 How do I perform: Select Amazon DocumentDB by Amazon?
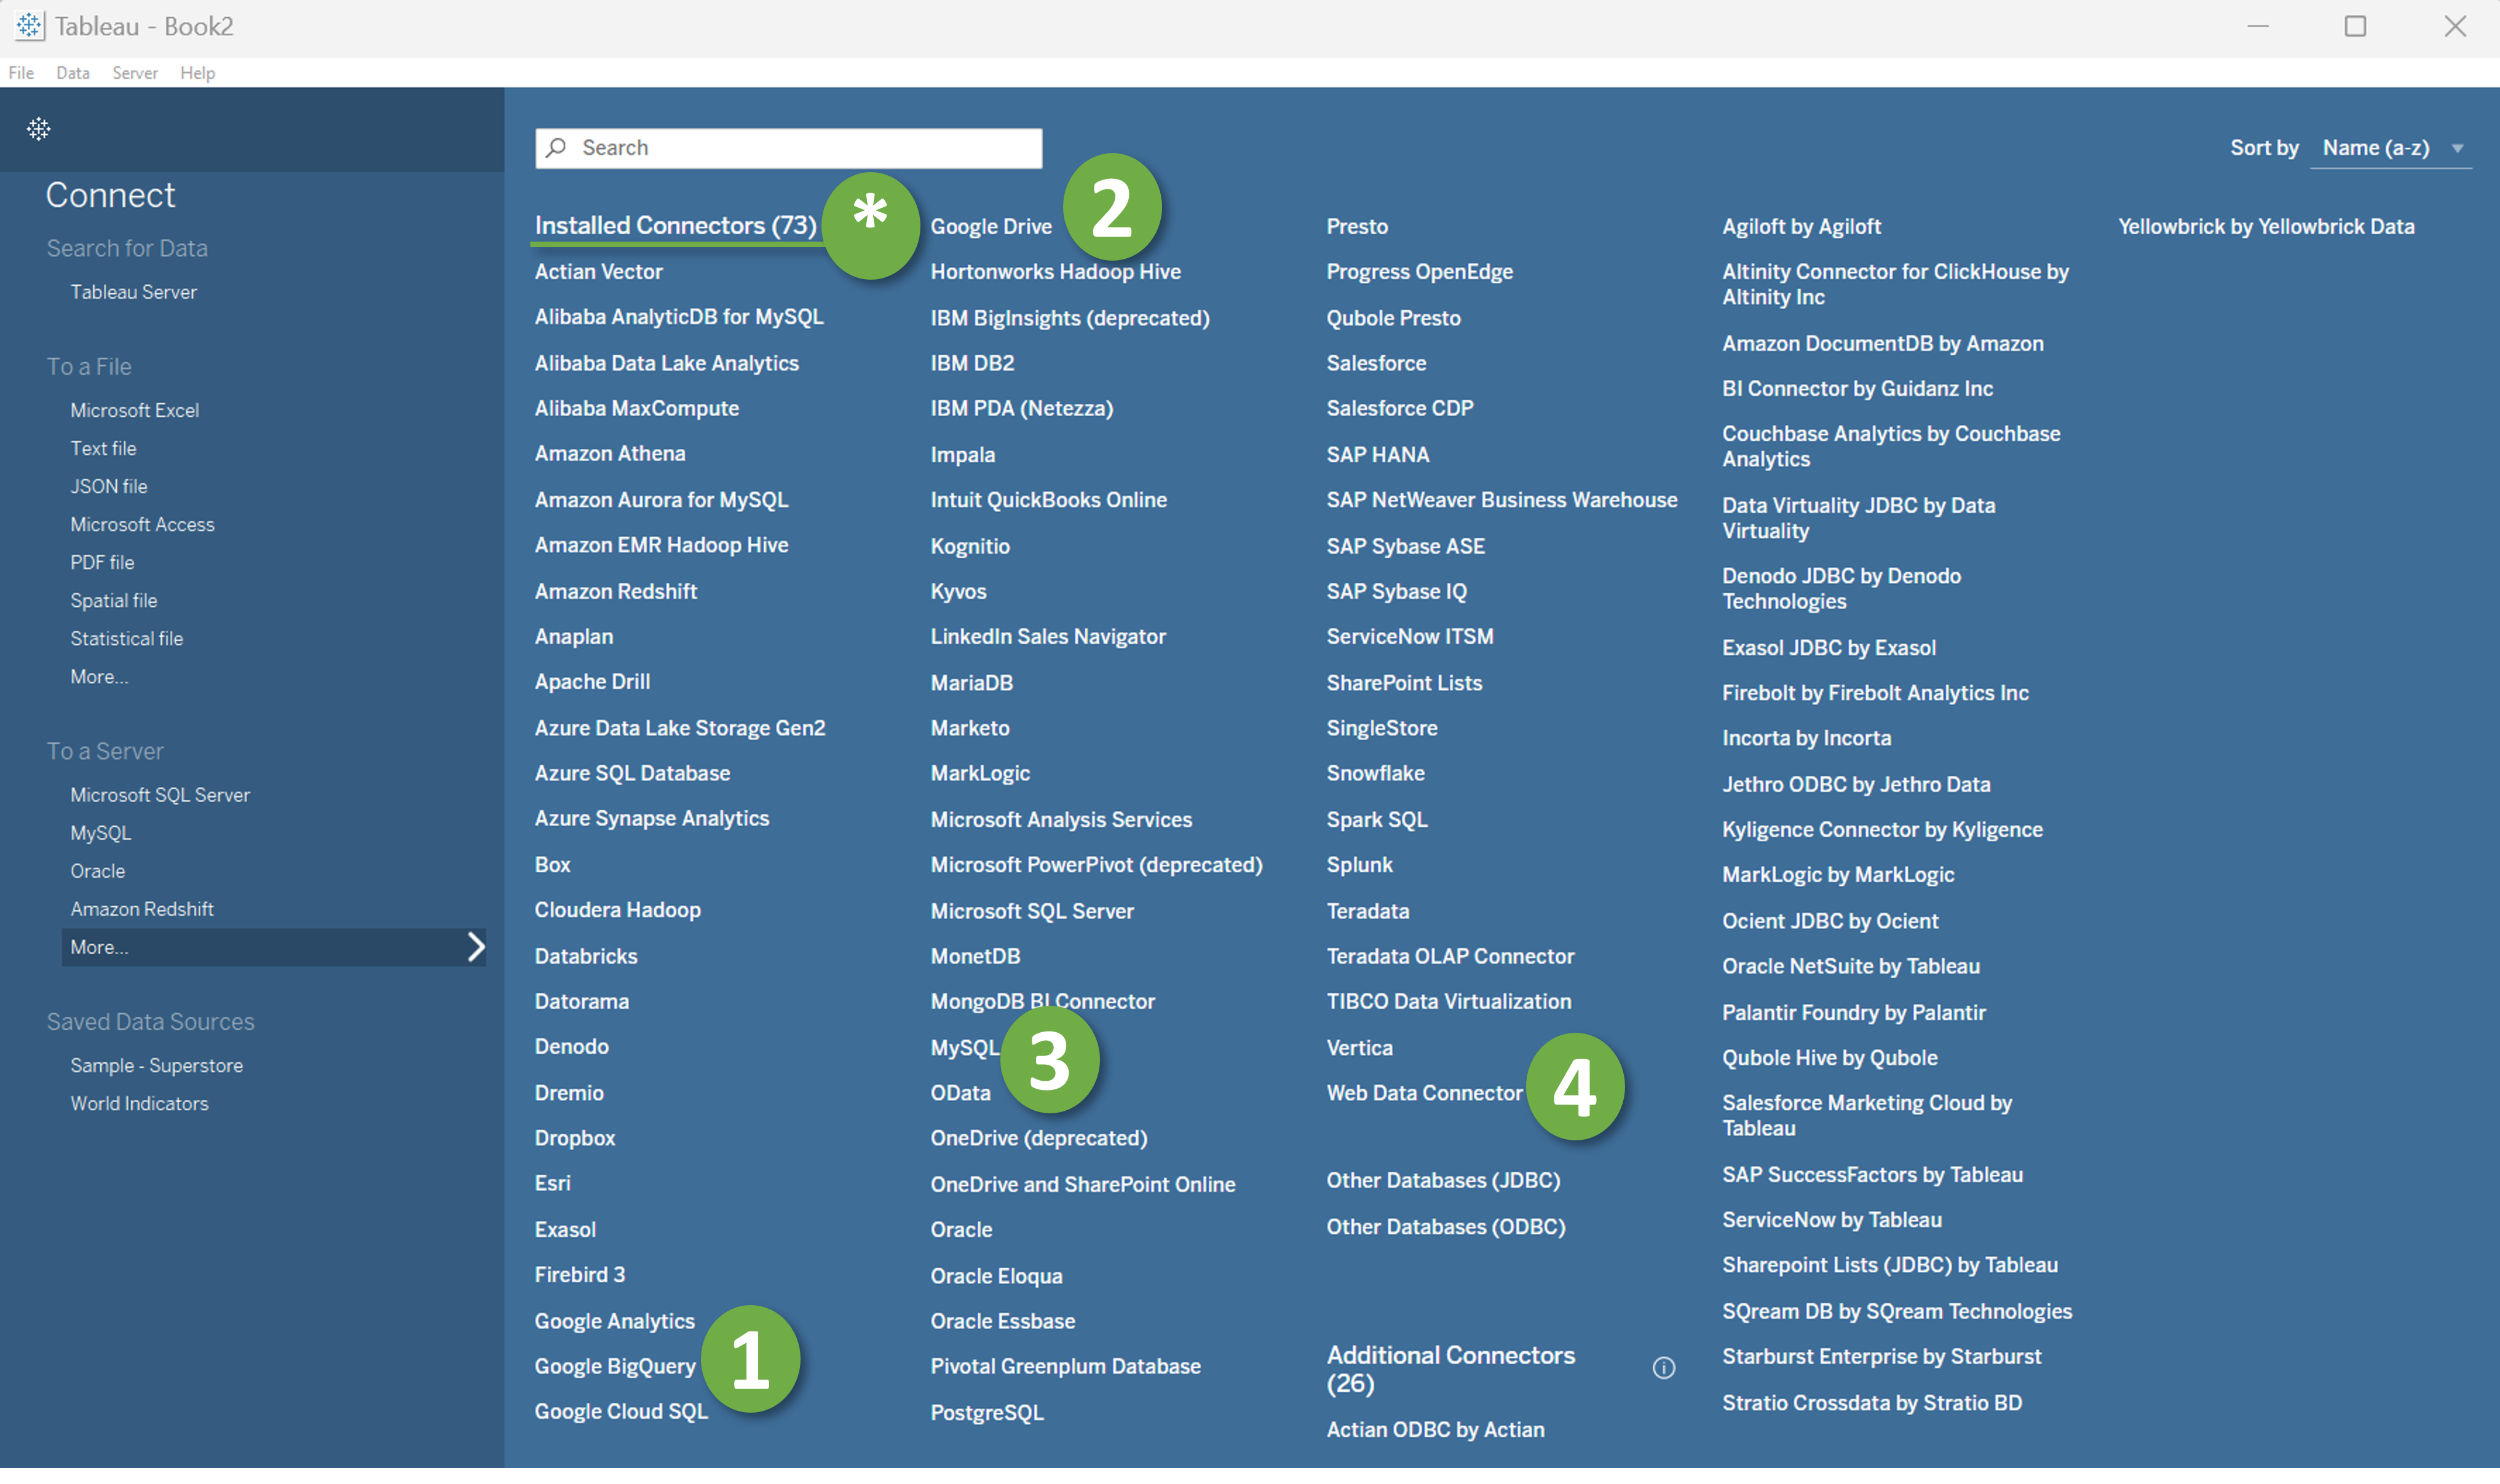tap(1882, 344)
